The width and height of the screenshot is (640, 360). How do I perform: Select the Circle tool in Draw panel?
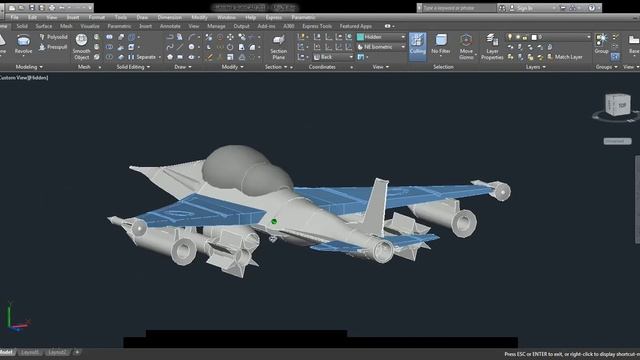coord(191,47)
